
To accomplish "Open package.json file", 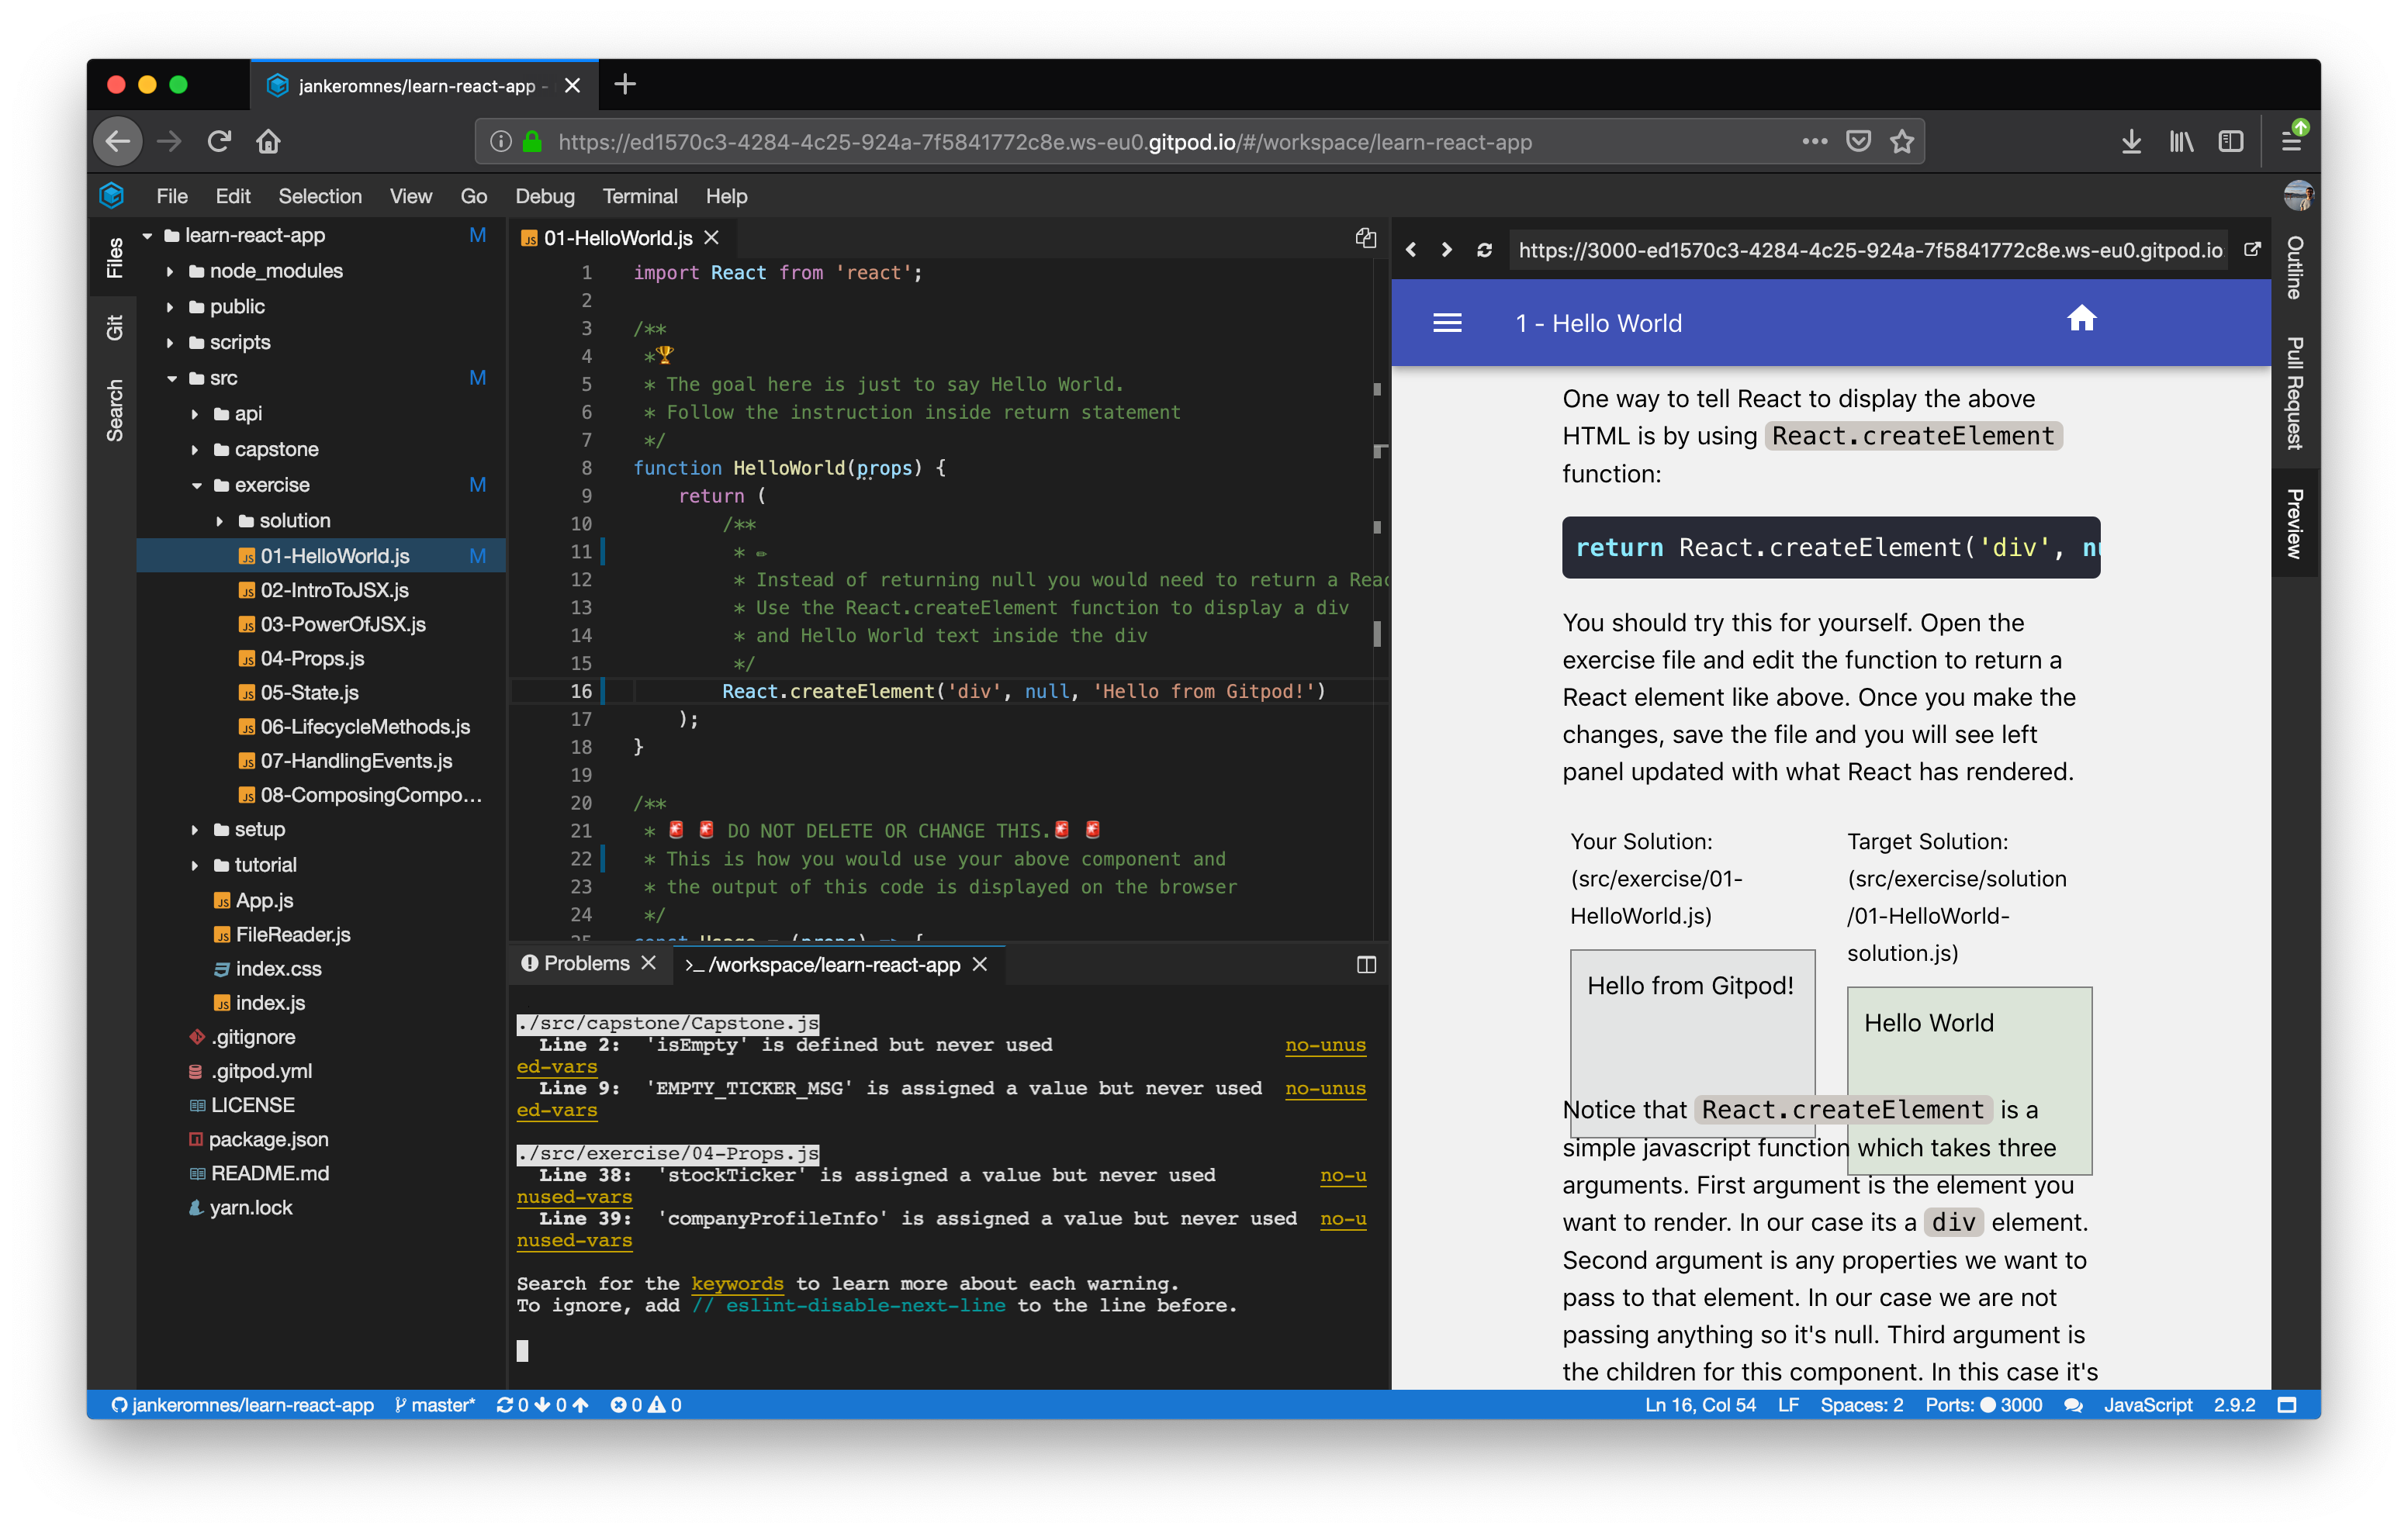I will pos(268,1139).
